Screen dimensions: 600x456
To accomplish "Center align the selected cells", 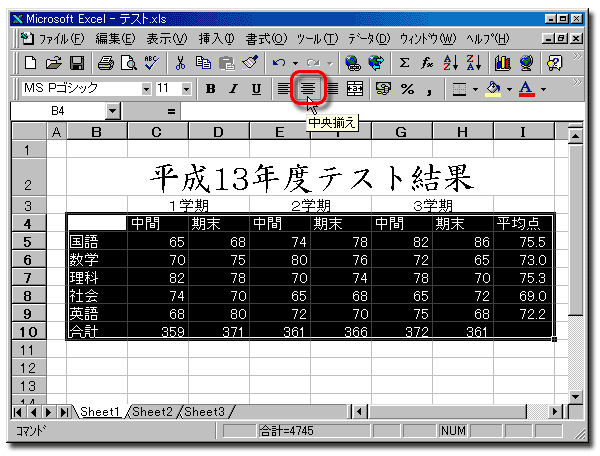I will tap(308, 89).
